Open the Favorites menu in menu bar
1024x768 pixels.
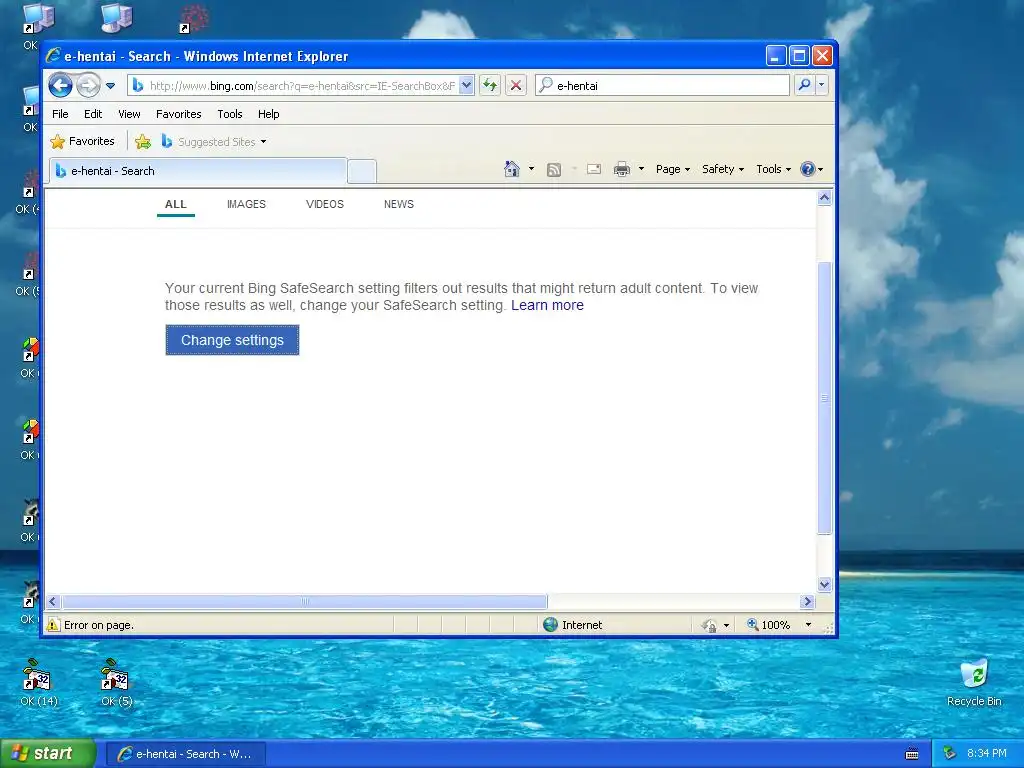pos(178,114)
